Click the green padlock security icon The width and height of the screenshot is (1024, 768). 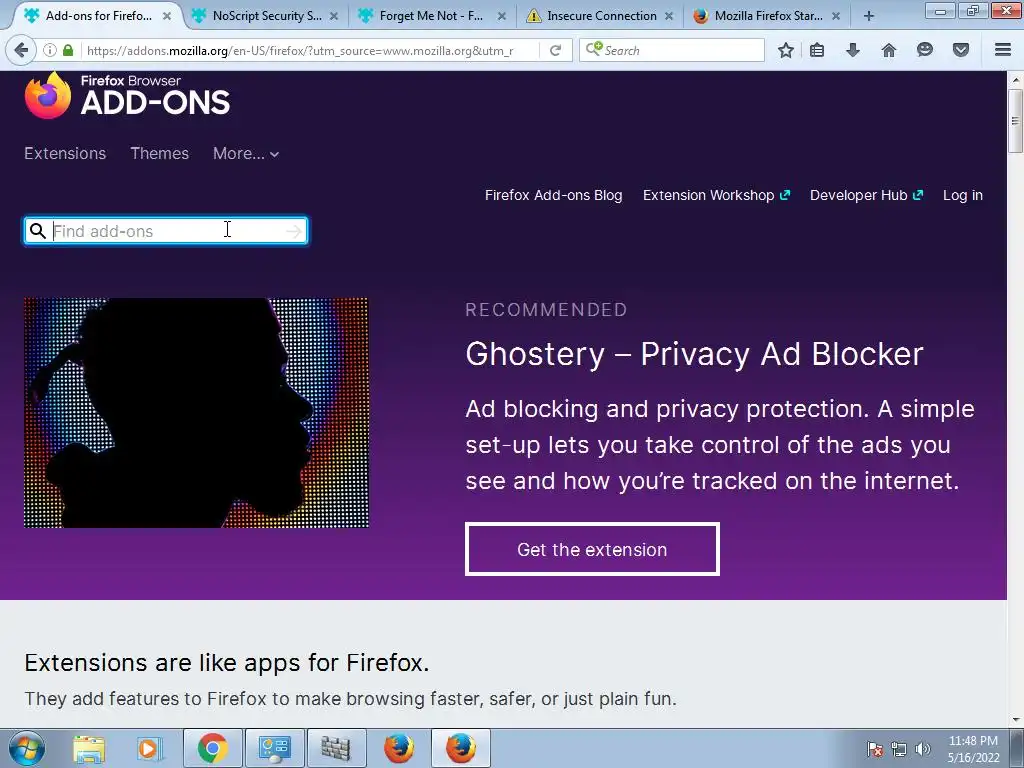[x=68, y=50]
